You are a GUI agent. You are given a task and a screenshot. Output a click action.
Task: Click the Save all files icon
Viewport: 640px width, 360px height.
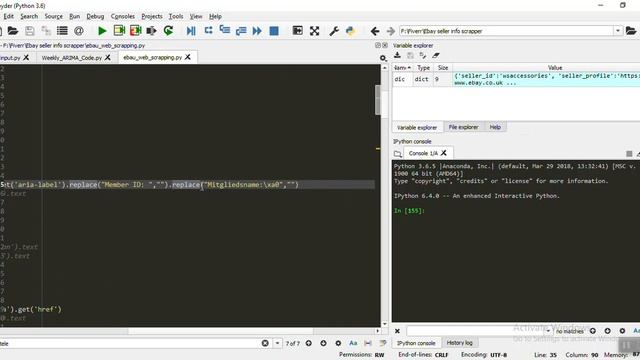[46, 31]
